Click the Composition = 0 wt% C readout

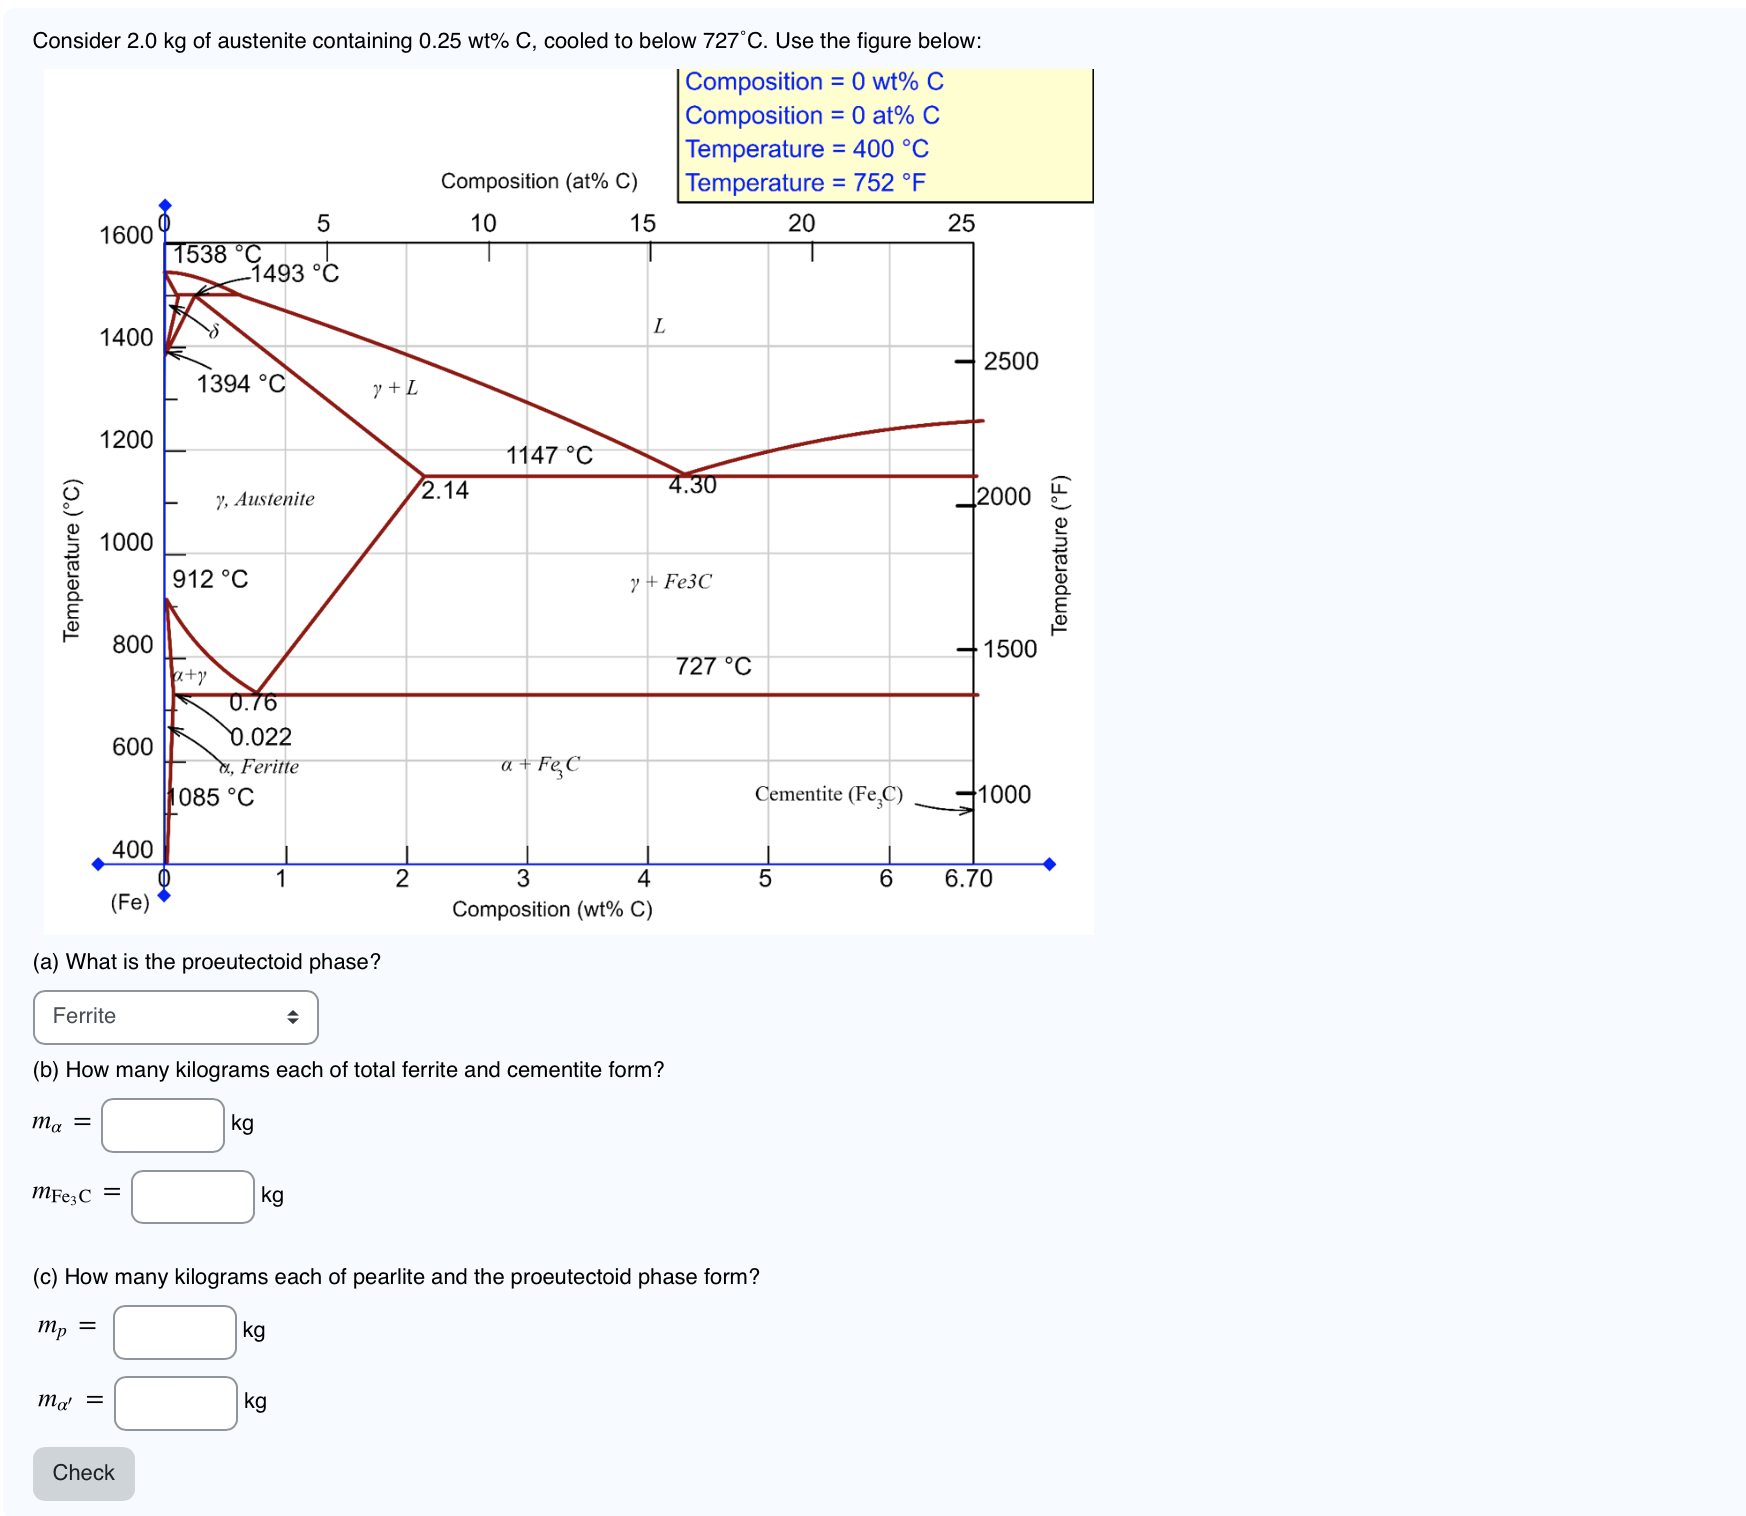[814, 82]
